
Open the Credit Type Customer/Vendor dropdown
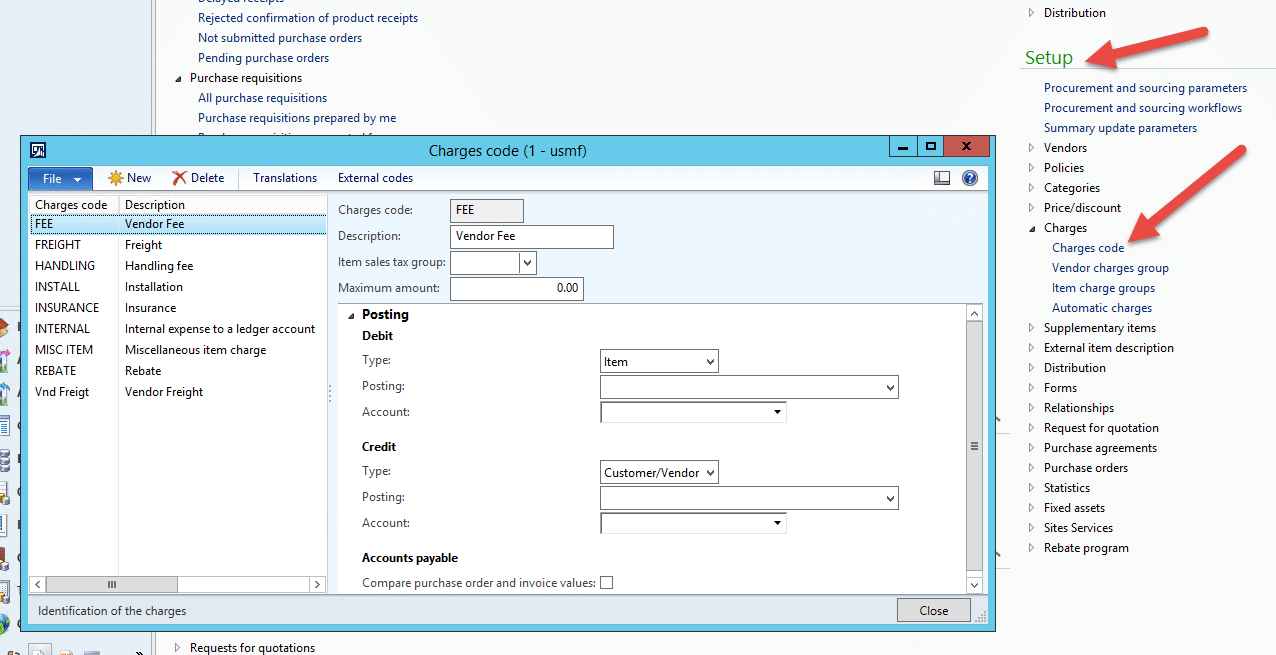pyautogui.click(x=711, y=471)
